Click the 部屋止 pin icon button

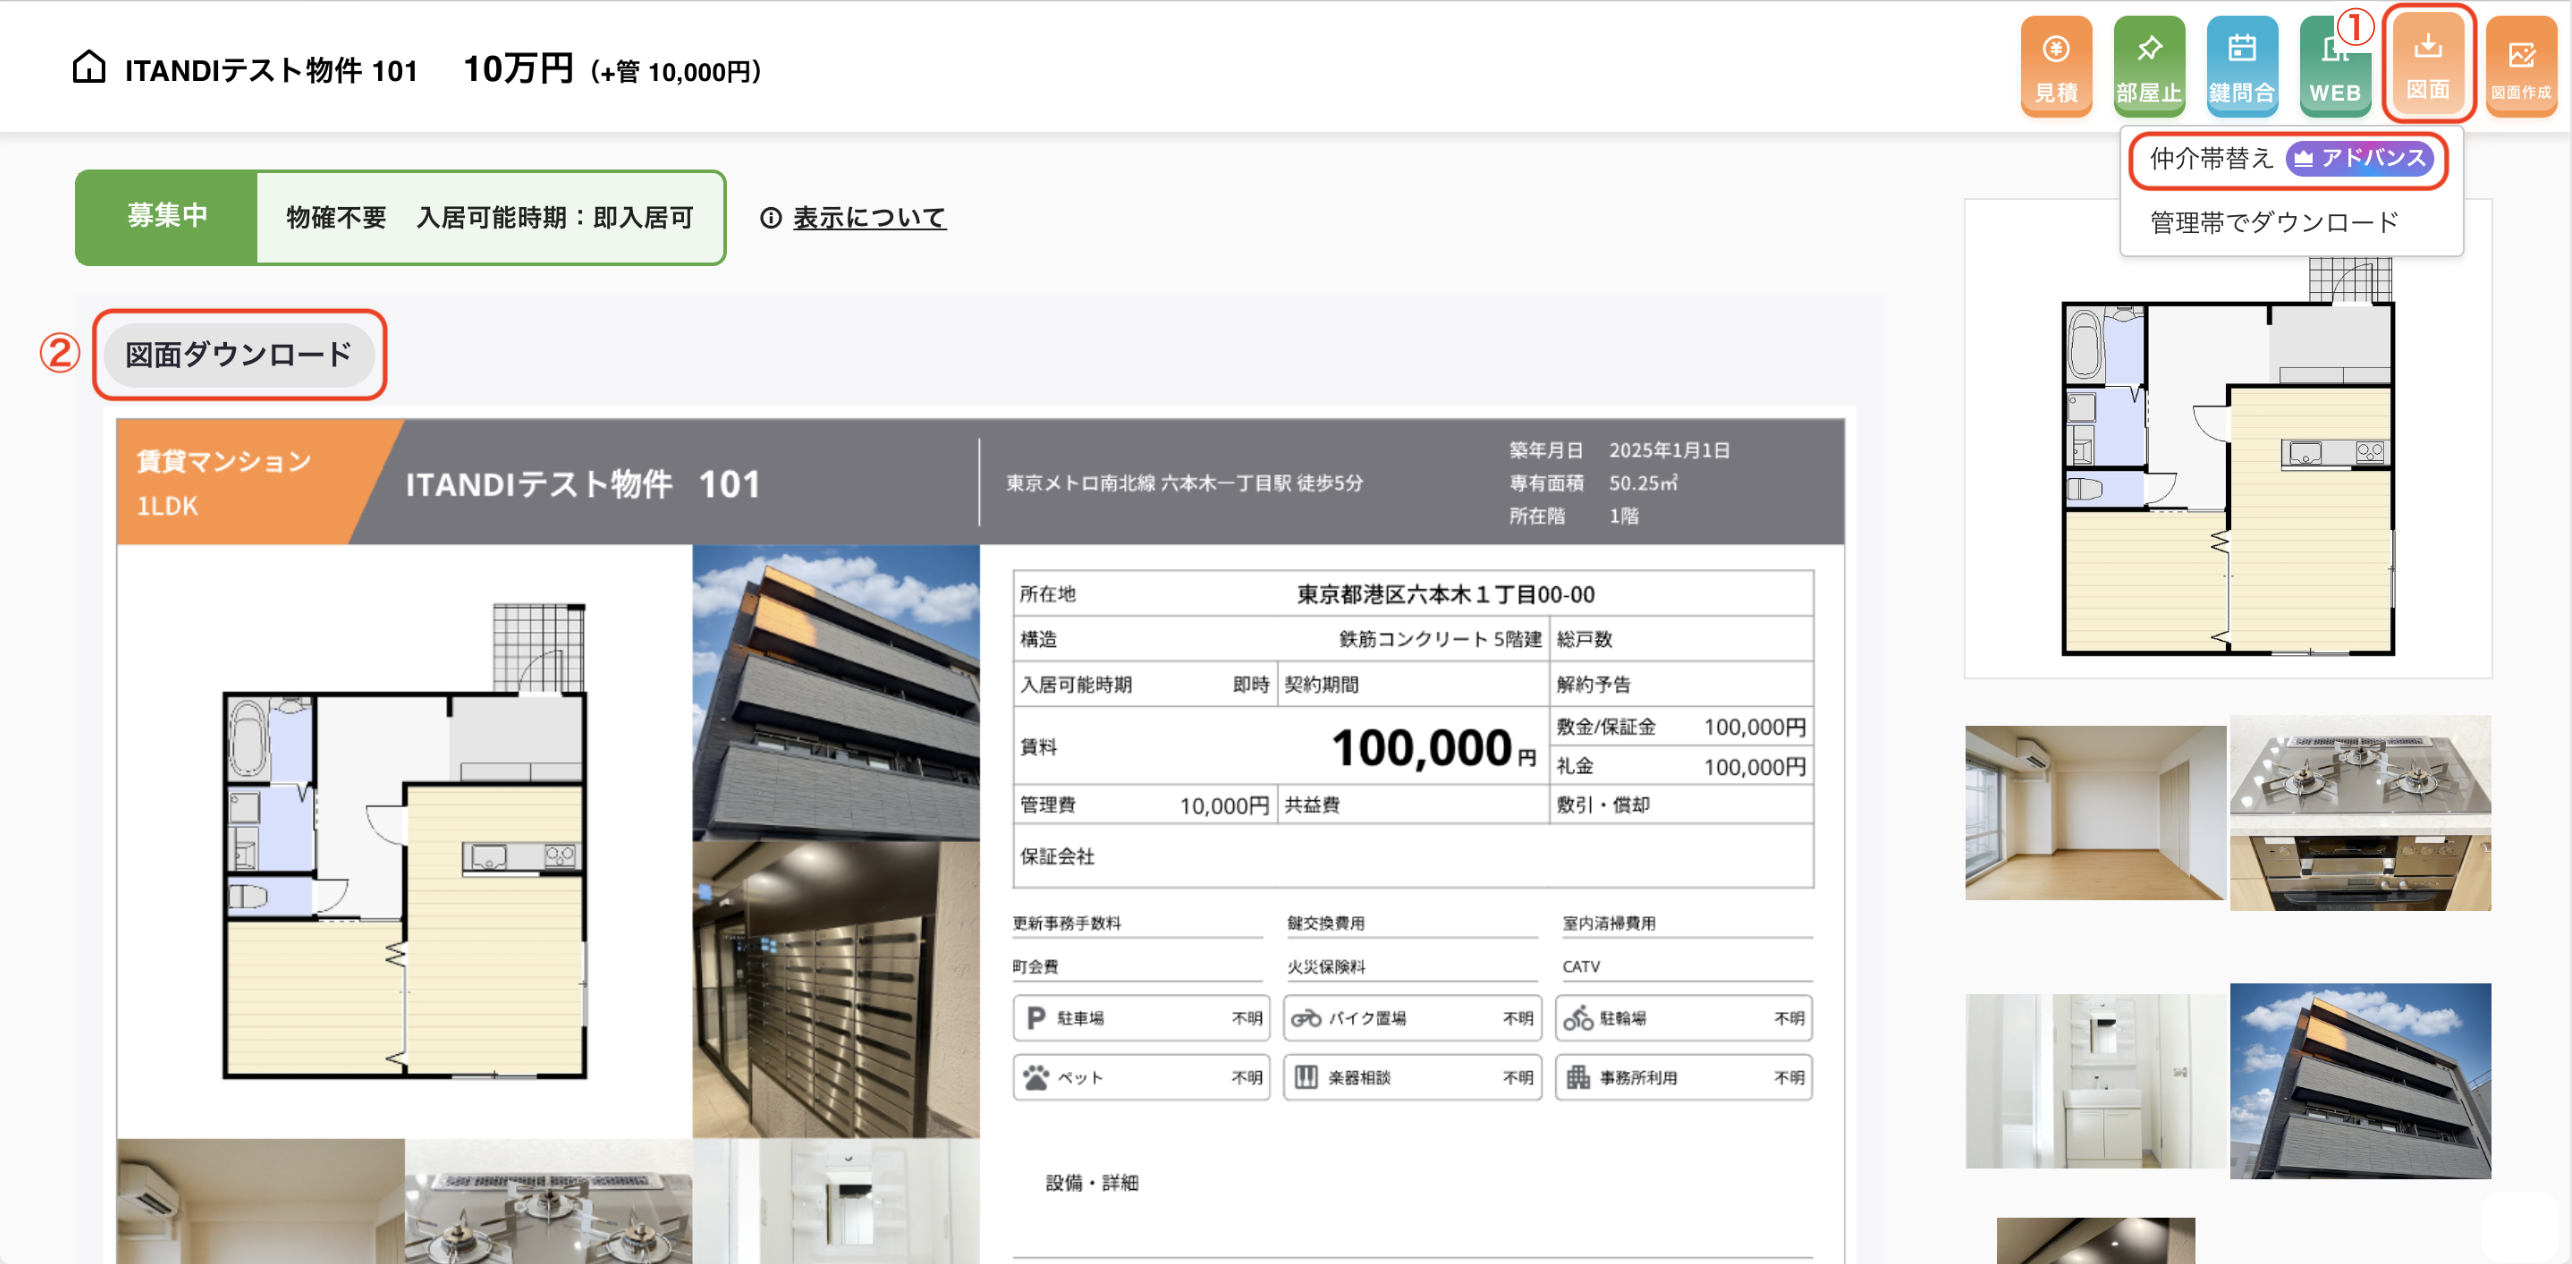(x=2149, y=66)
